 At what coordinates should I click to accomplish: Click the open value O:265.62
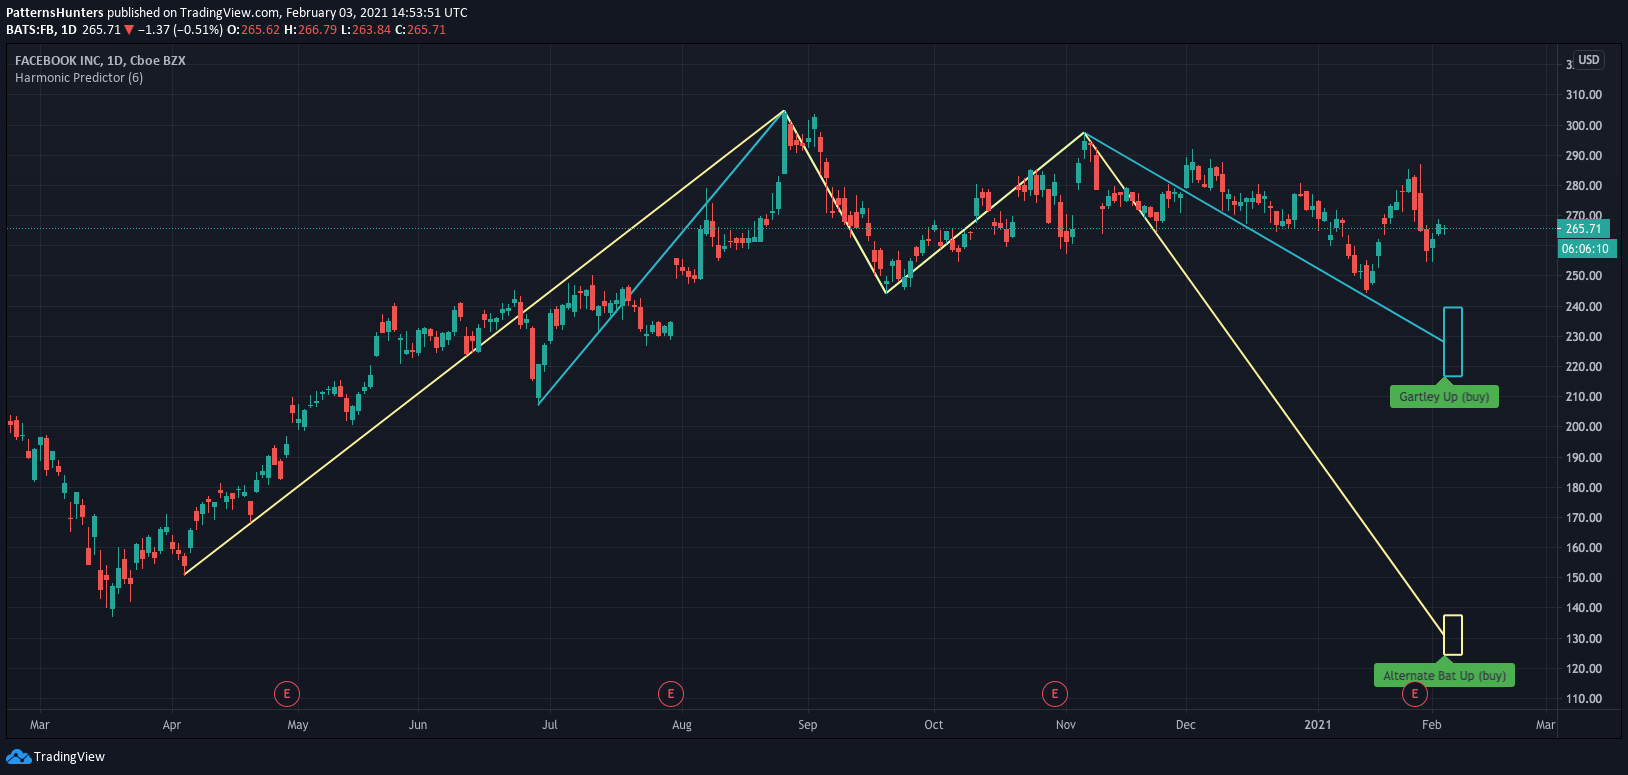[254, 30]
